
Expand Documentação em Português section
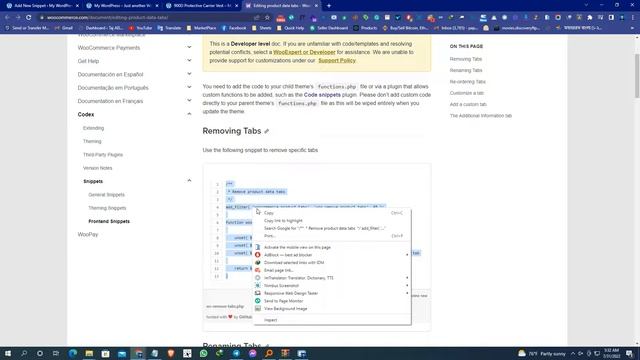point(189,87)
